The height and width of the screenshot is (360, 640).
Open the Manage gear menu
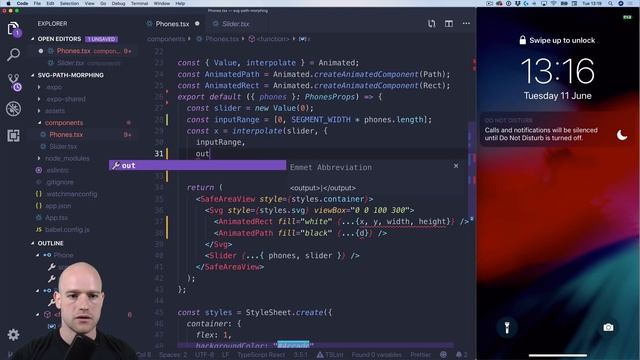coord(13,335)
